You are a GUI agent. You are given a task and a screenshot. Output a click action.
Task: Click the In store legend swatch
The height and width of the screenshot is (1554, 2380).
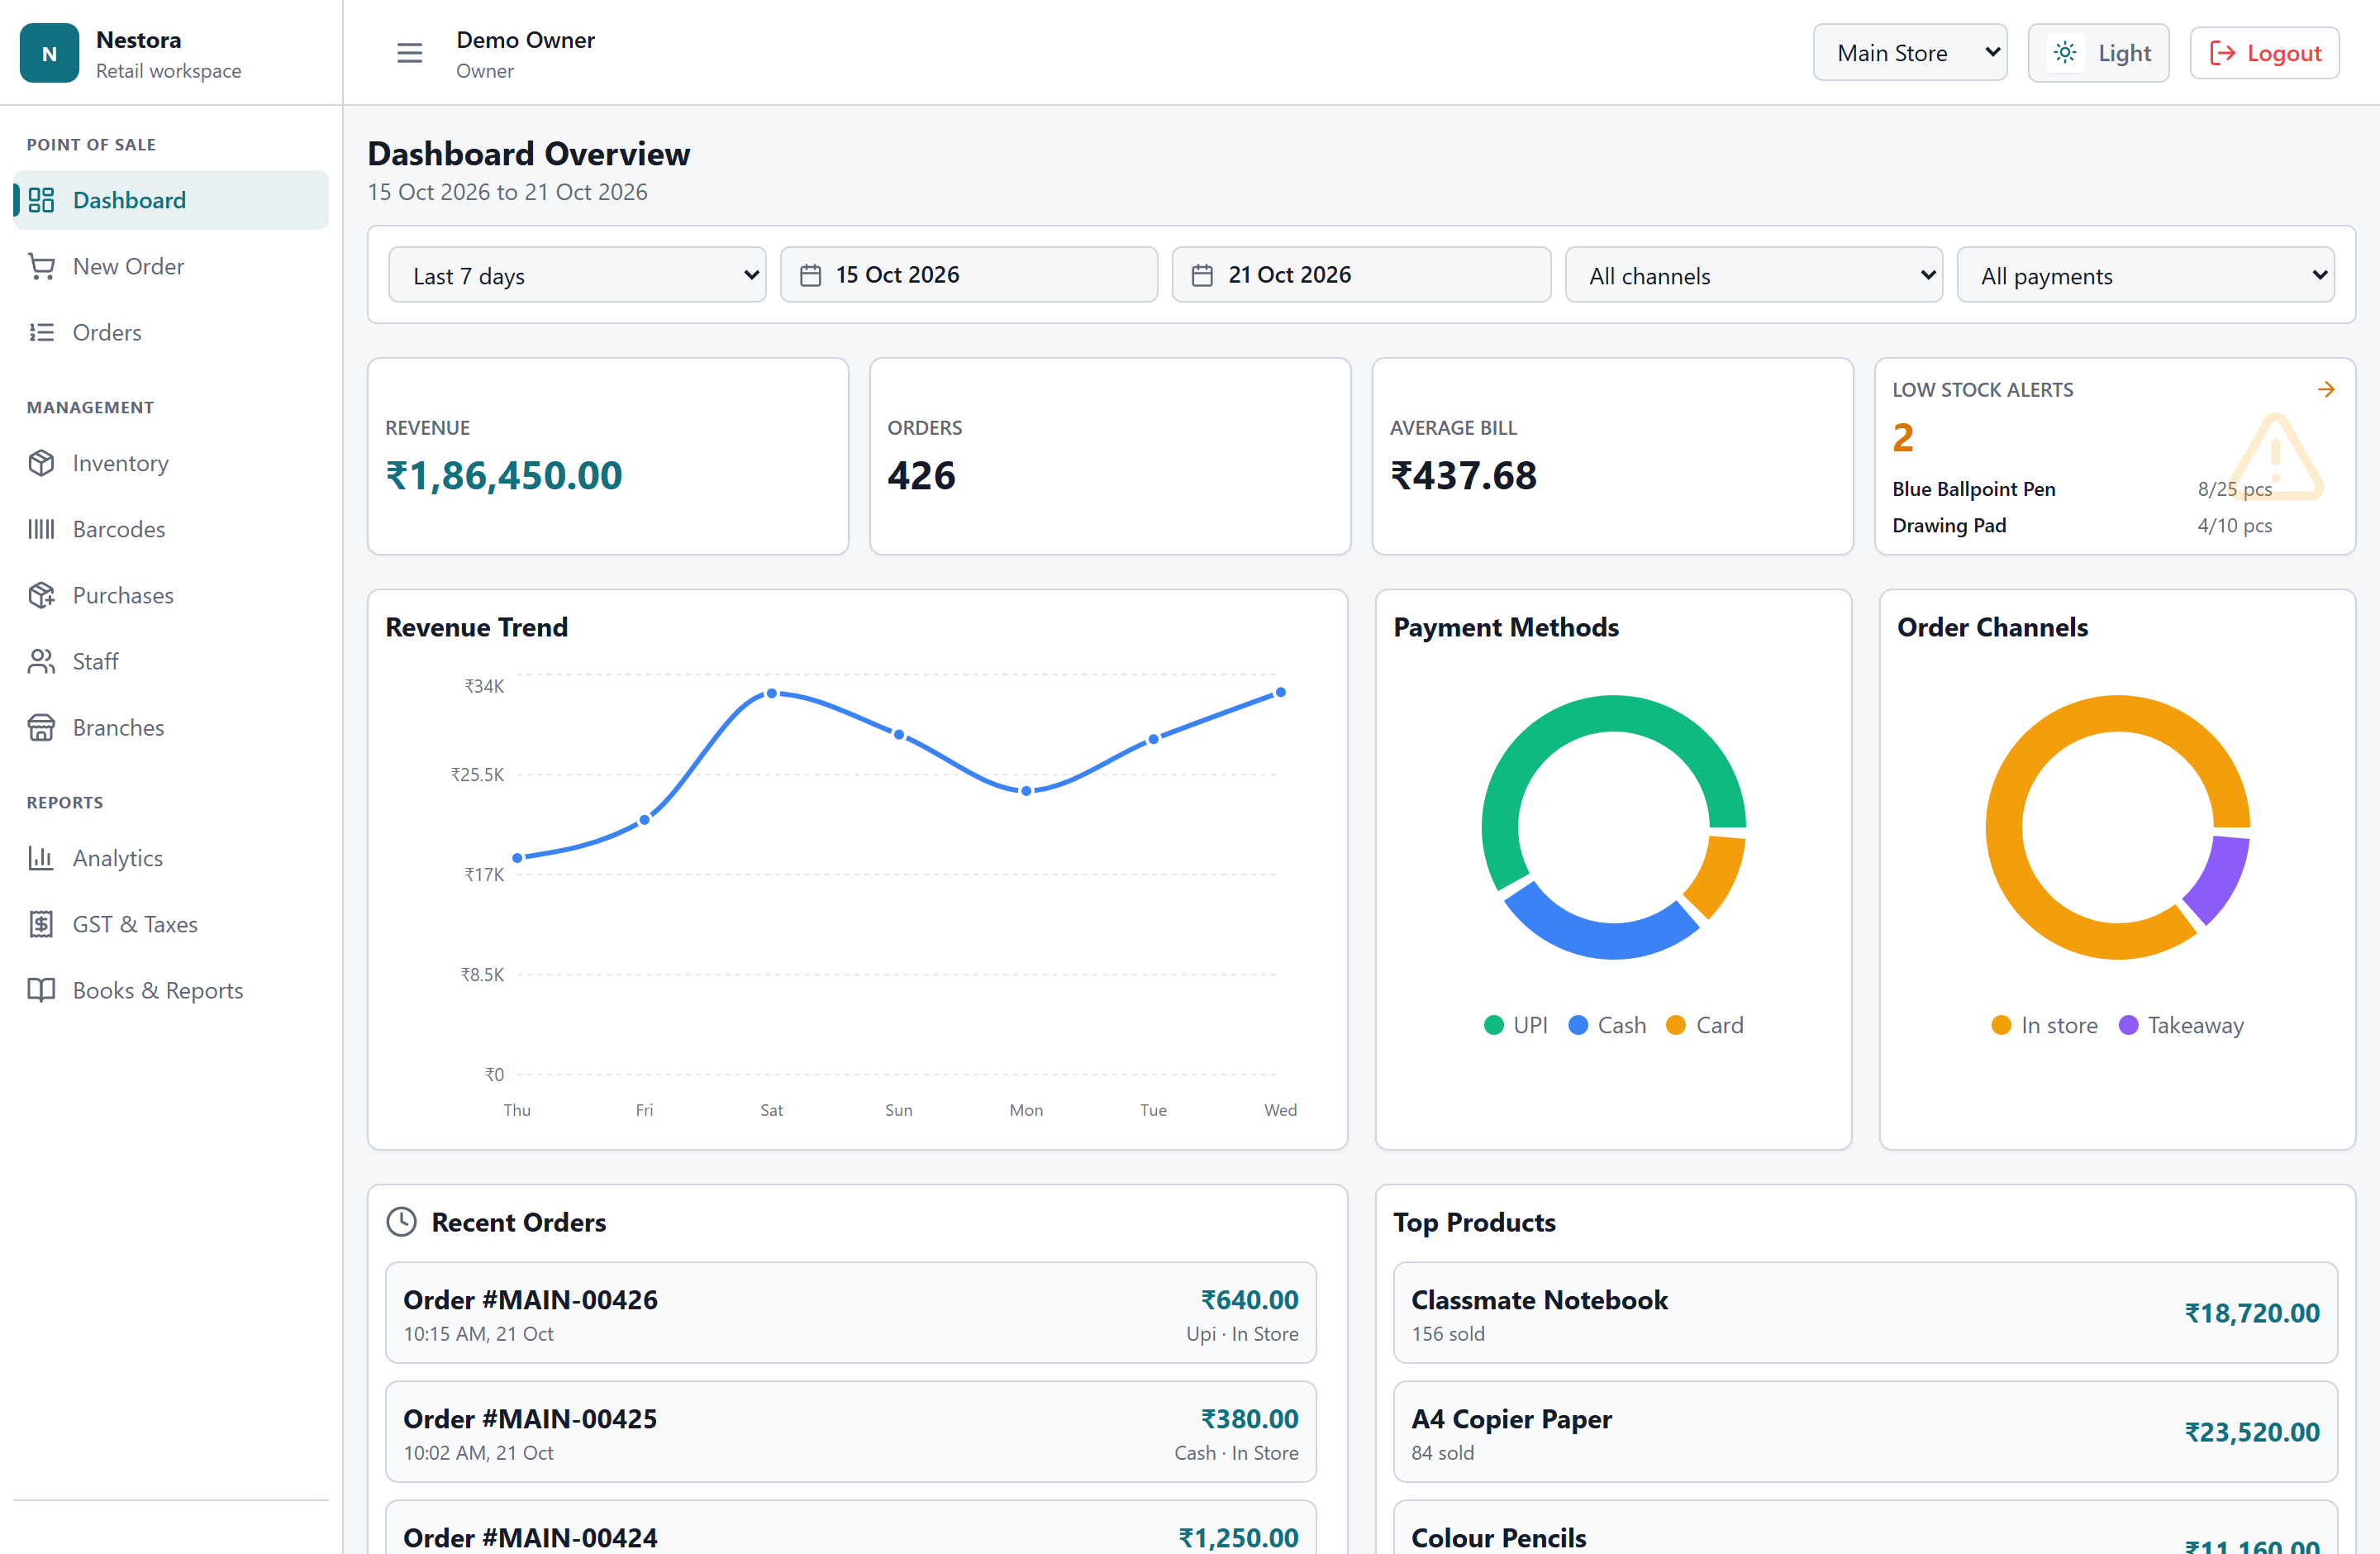[x=2001, y=1025]
